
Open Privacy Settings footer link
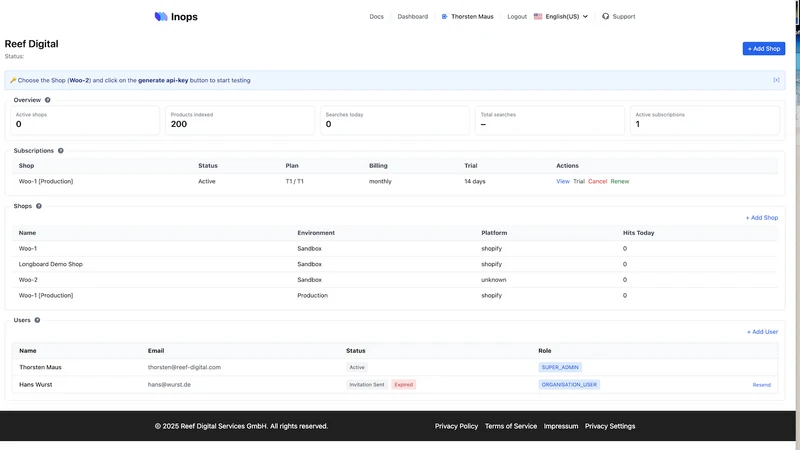(610, 426)
